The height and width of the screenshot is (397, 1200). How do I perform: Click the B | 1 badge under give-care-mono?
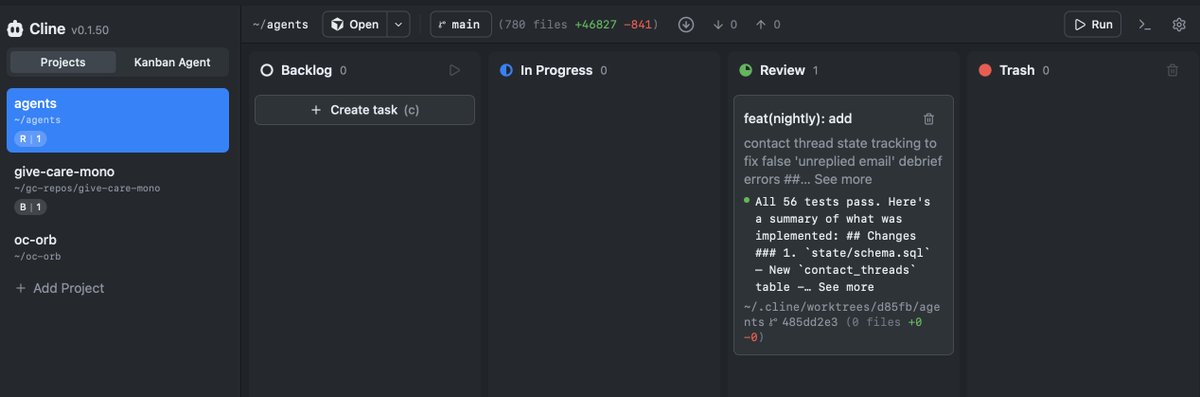point(30,207)
